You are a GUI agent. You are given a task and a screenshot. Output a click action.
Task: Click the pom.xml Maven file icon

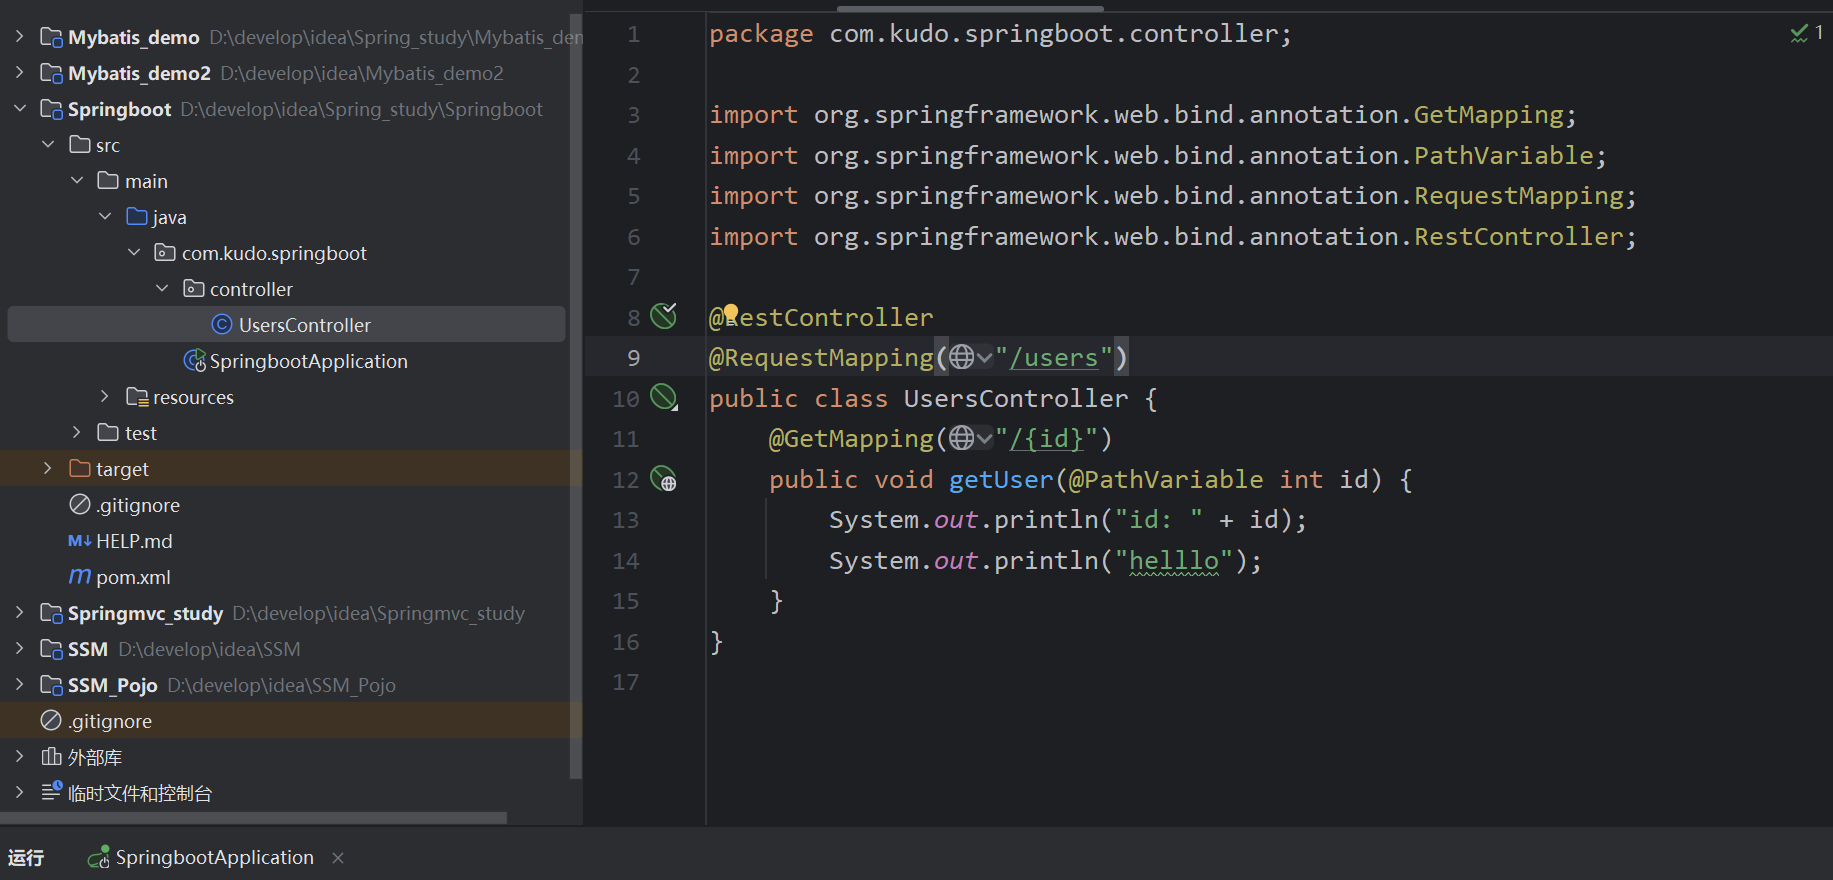(80, 577)
